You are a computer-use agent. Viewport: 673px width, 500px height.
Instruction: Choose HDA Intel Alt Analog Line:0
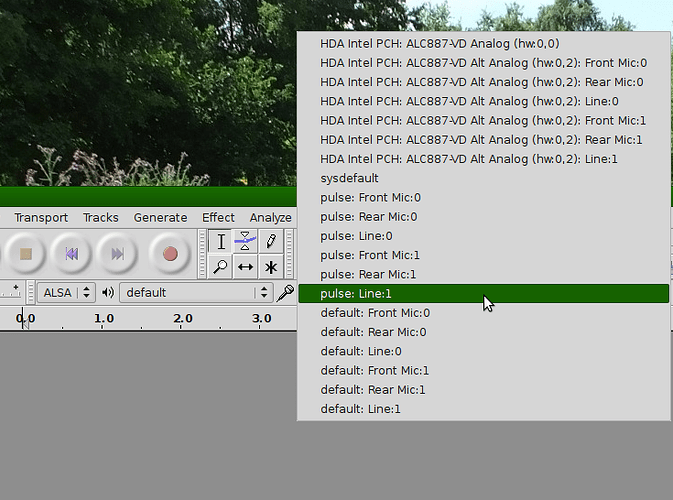(483, 101)
